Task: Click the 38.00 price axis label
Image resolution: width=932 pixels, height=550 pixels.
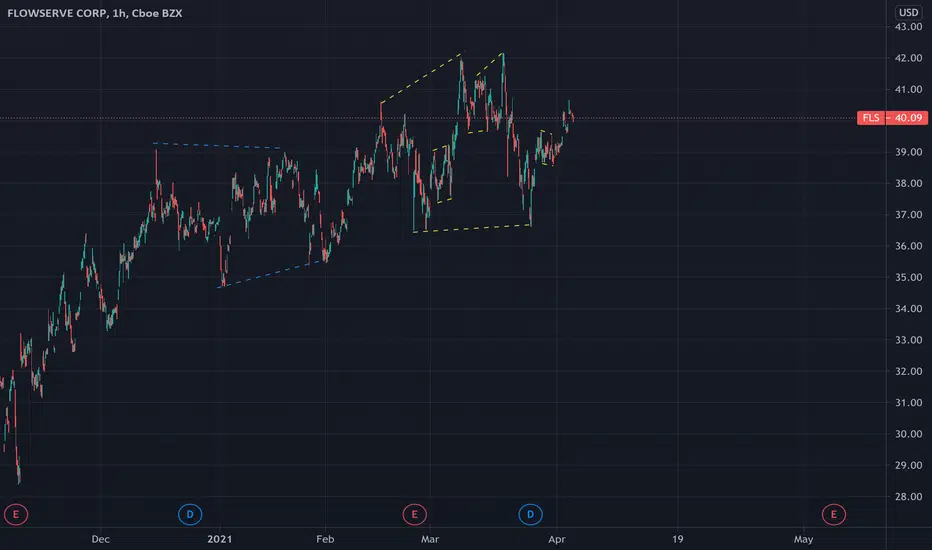Action: (908, 183)
